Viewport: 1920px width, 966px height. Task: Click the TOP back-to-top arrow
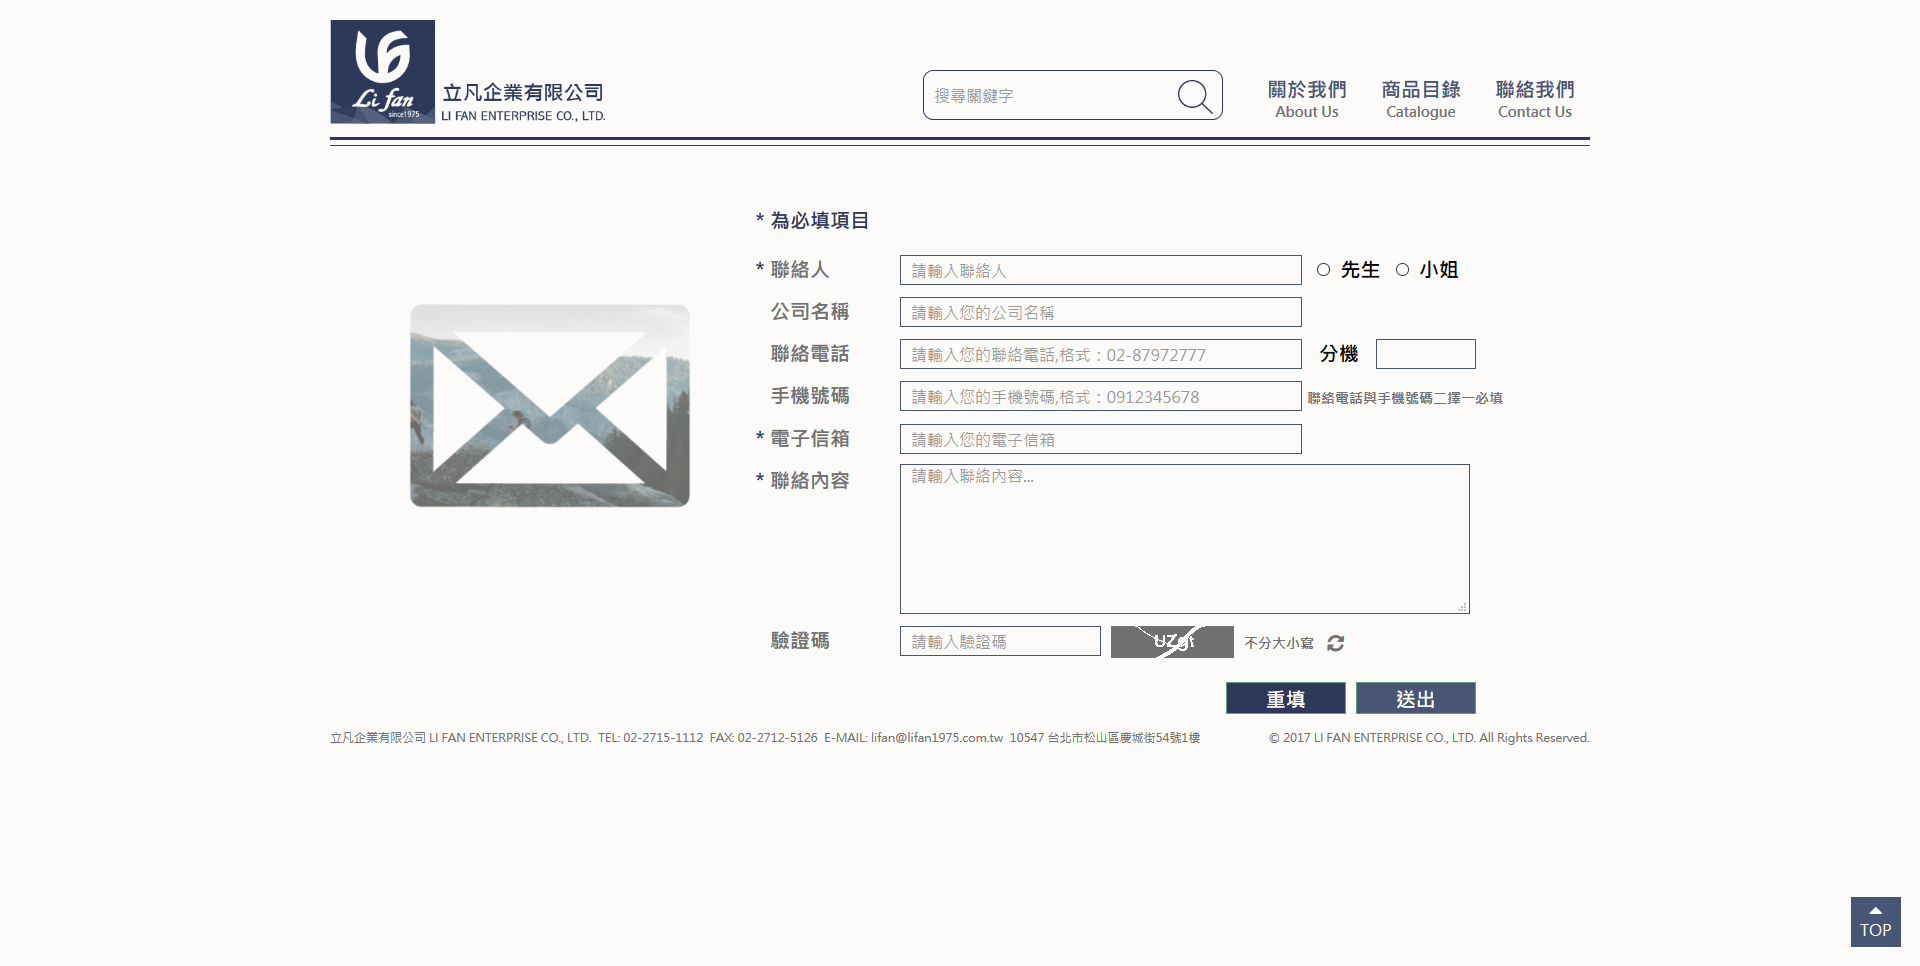click(1874, 921)
